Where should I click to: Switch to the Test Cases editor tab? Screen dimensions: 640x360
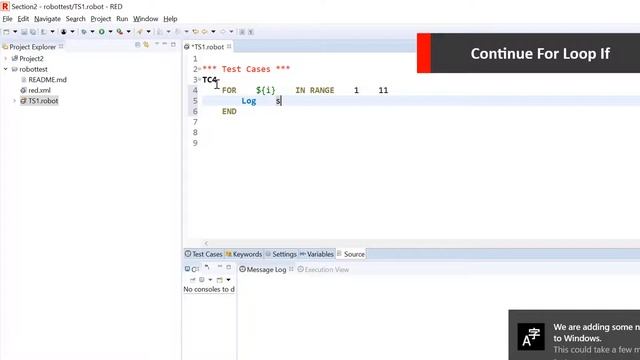pyautogui.click(x=203, y=254)
